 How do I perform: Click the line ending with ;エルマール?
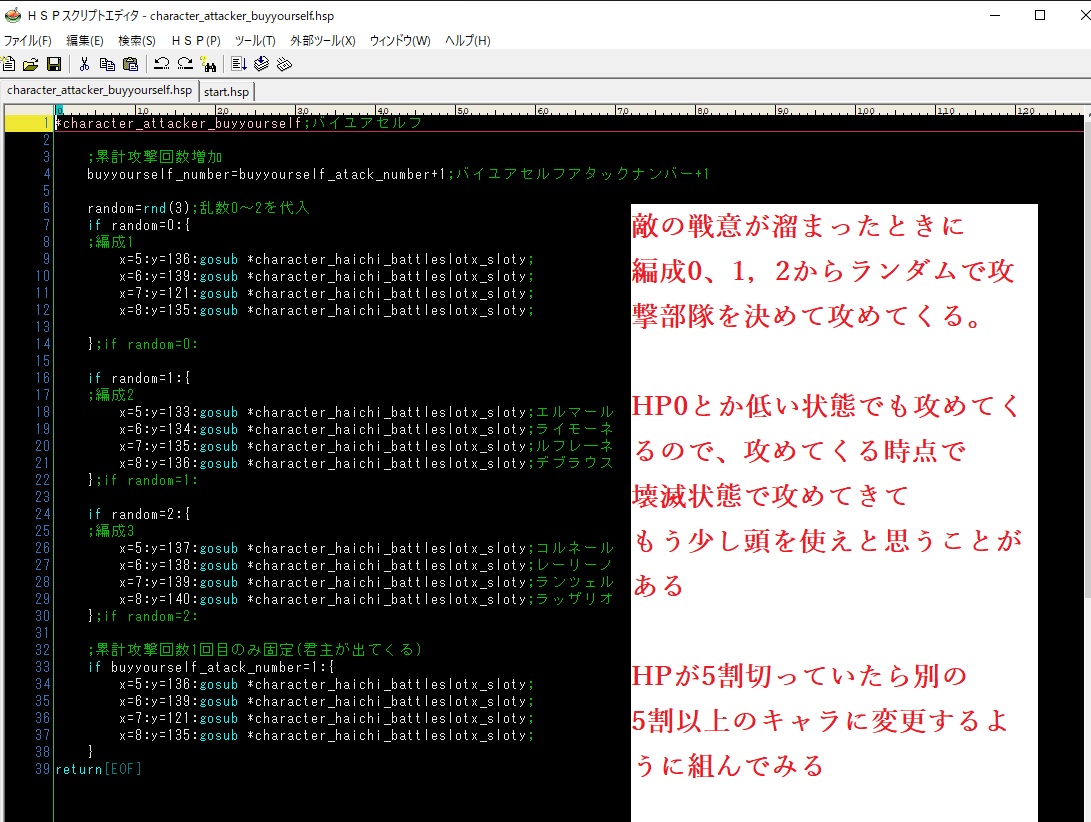coord(366,412)
